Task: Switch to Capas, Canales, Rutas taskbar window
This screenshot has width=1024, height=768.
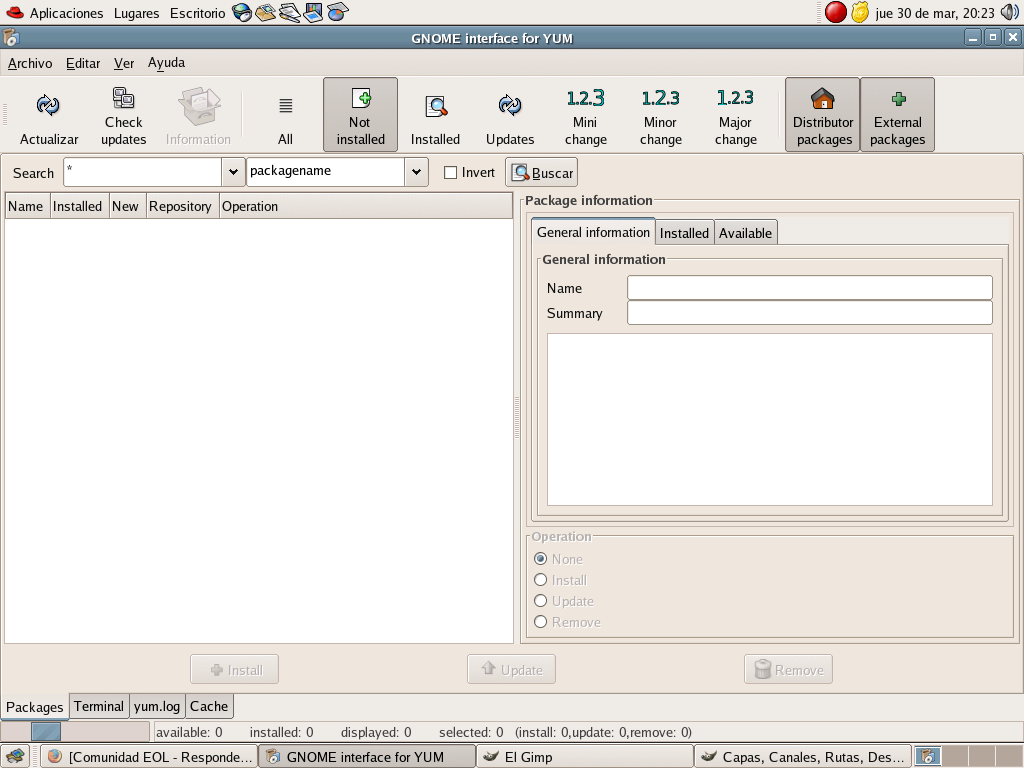Action: click(x=803, y=757)
